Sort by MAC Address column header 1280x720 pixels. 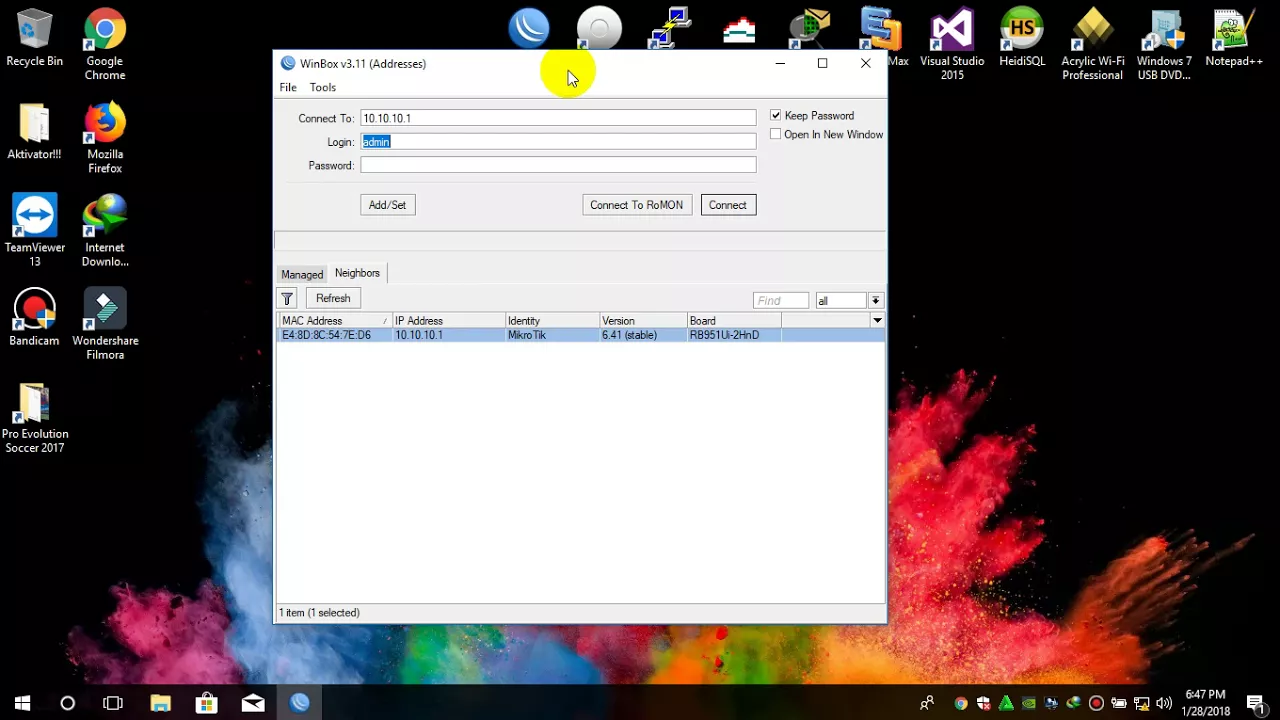(334, 321)
